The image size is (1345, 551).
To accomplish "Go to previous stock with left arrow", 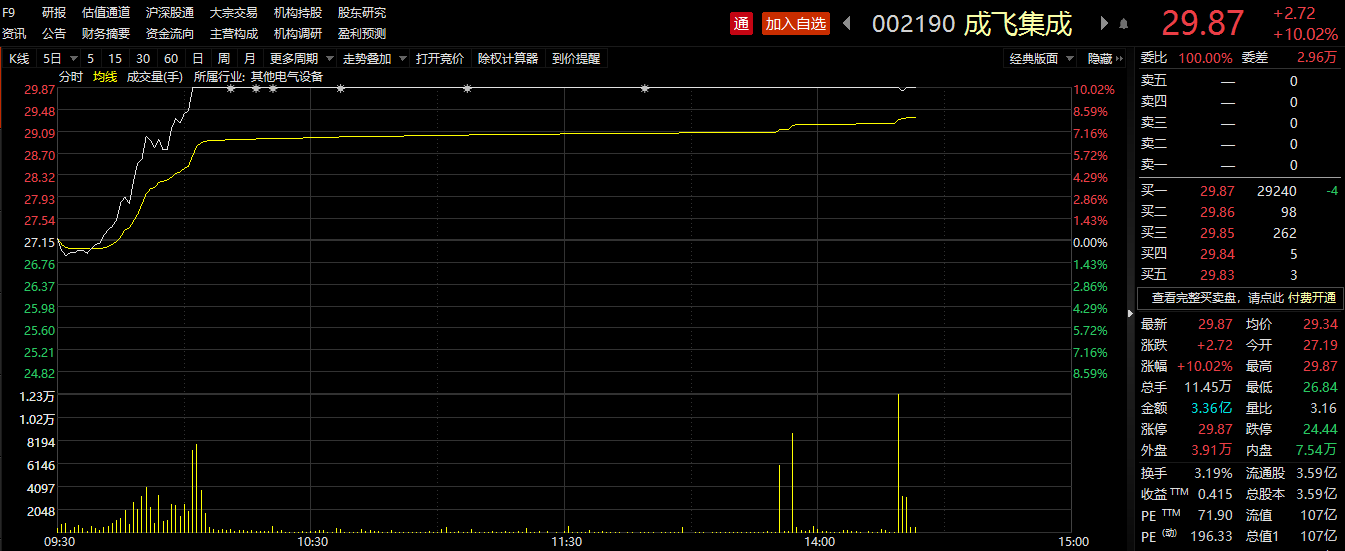I will [846, 23].
